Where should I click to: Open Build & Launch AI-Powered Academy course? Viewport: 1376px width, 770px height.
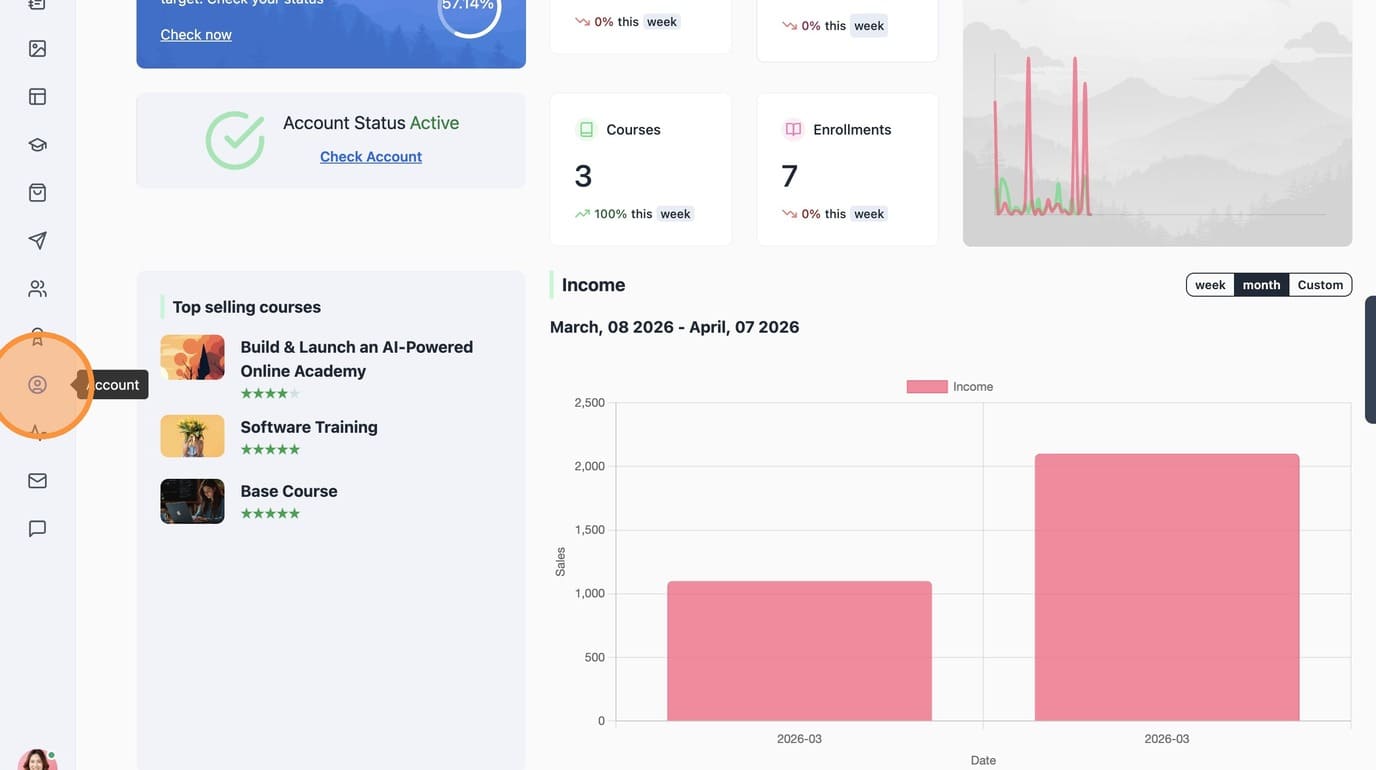click(x=356, y=358)
